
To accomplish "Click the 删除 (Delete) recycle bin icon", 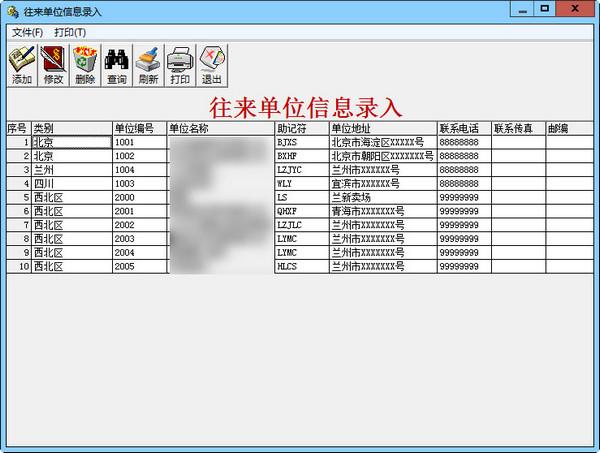I will point(85,65).
